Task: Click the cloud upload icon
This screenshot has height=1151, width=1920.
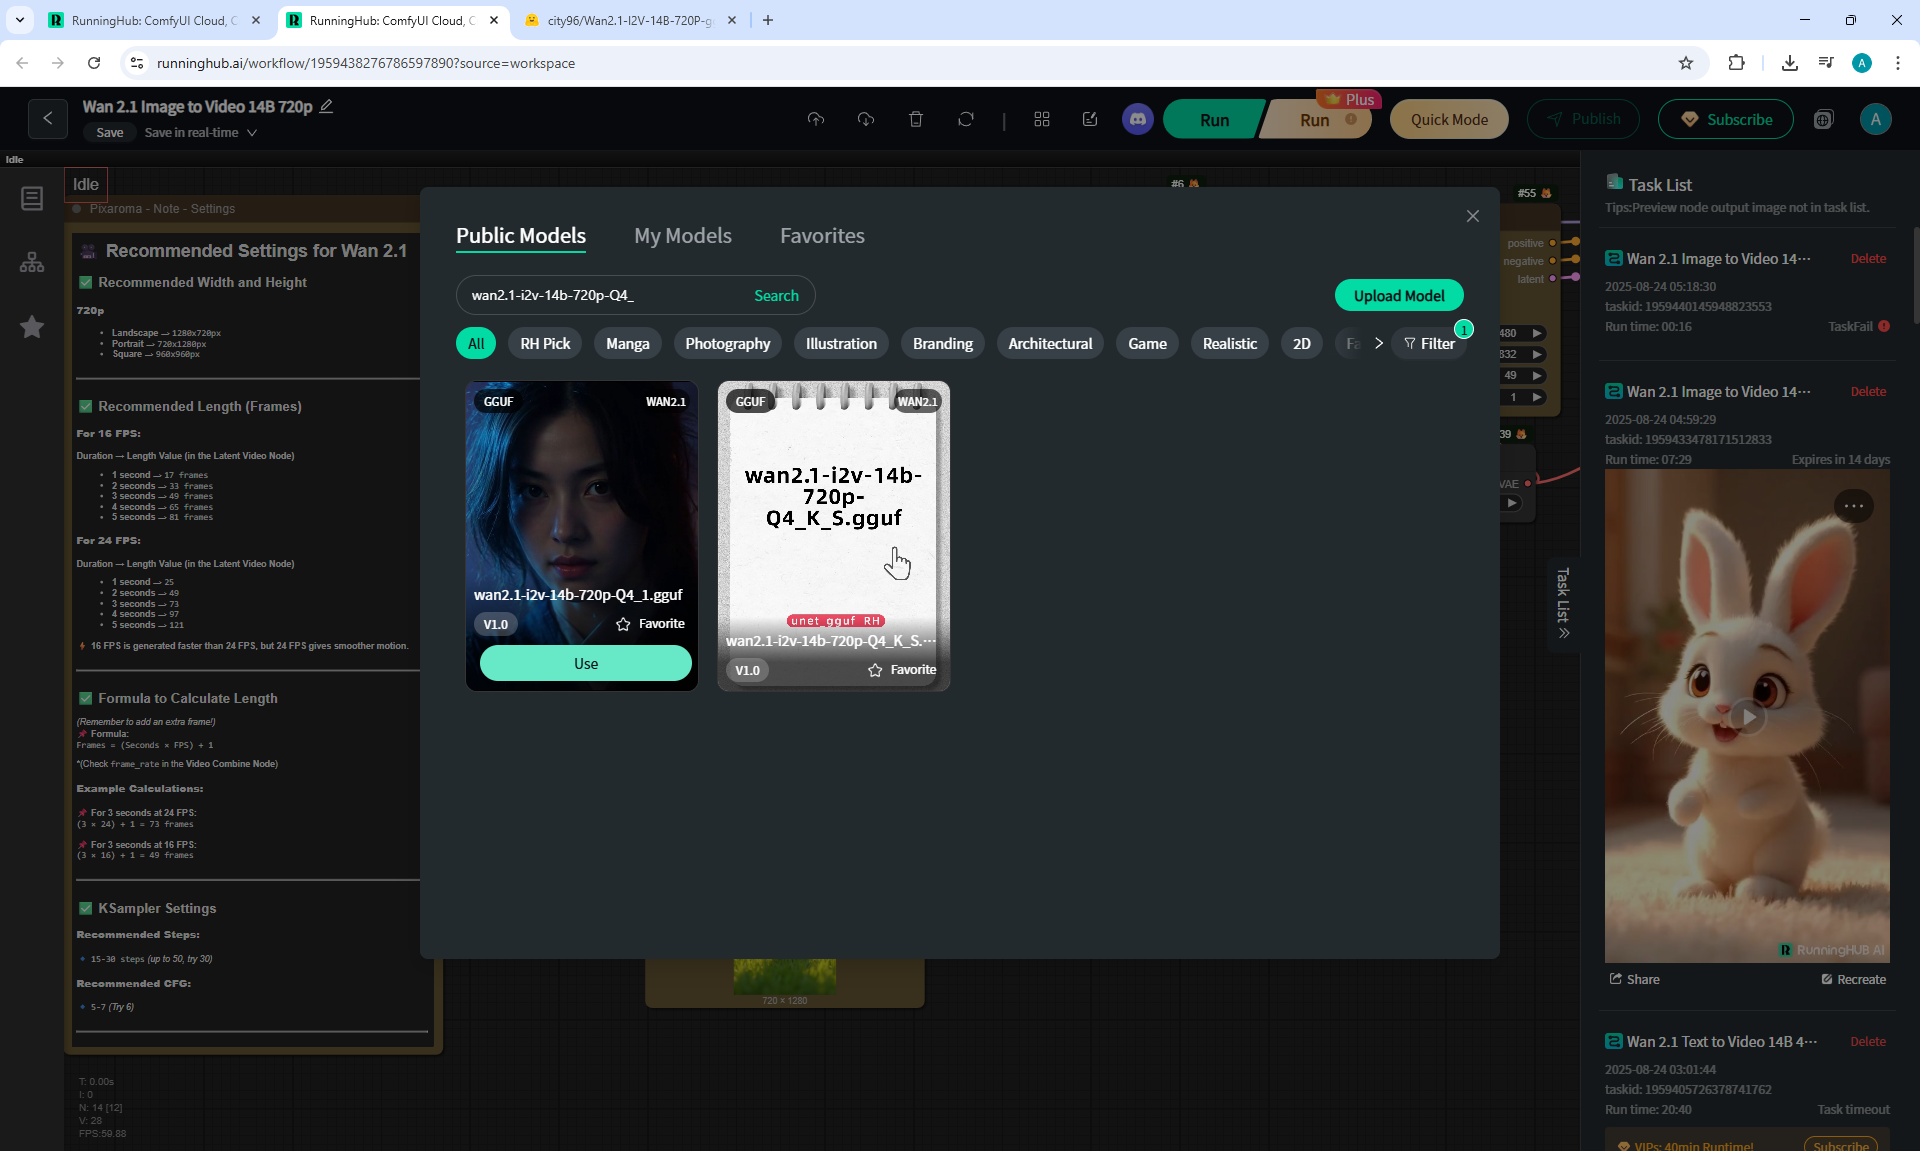Action: 816,120
